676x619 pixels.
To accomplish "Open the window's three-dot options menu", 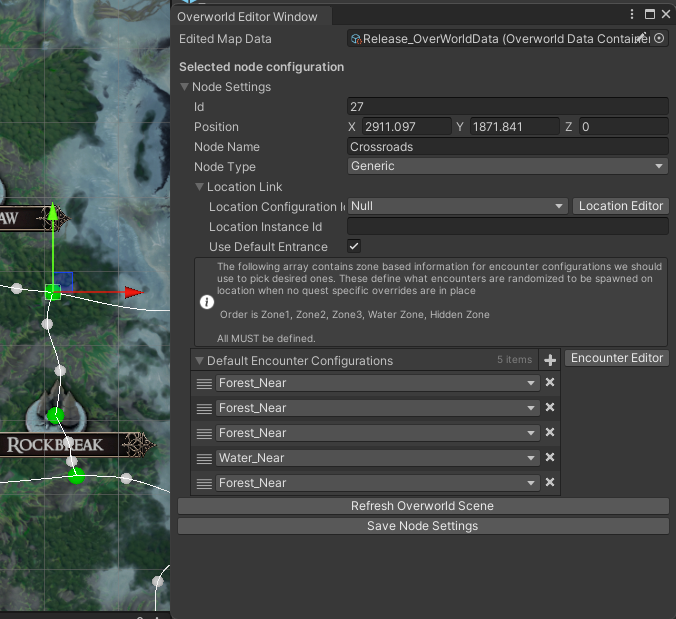I will click(632, 14).
